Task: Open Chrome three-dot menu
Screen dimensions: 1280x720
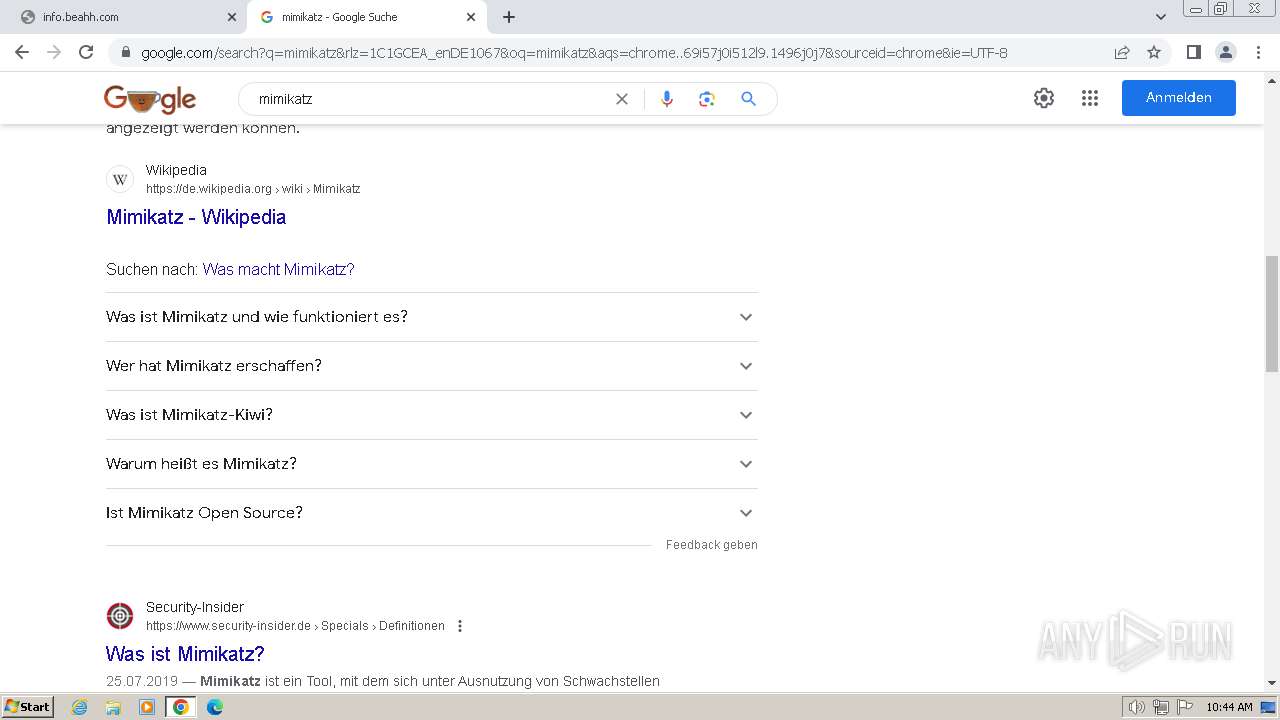Action: pos(1258,52)
